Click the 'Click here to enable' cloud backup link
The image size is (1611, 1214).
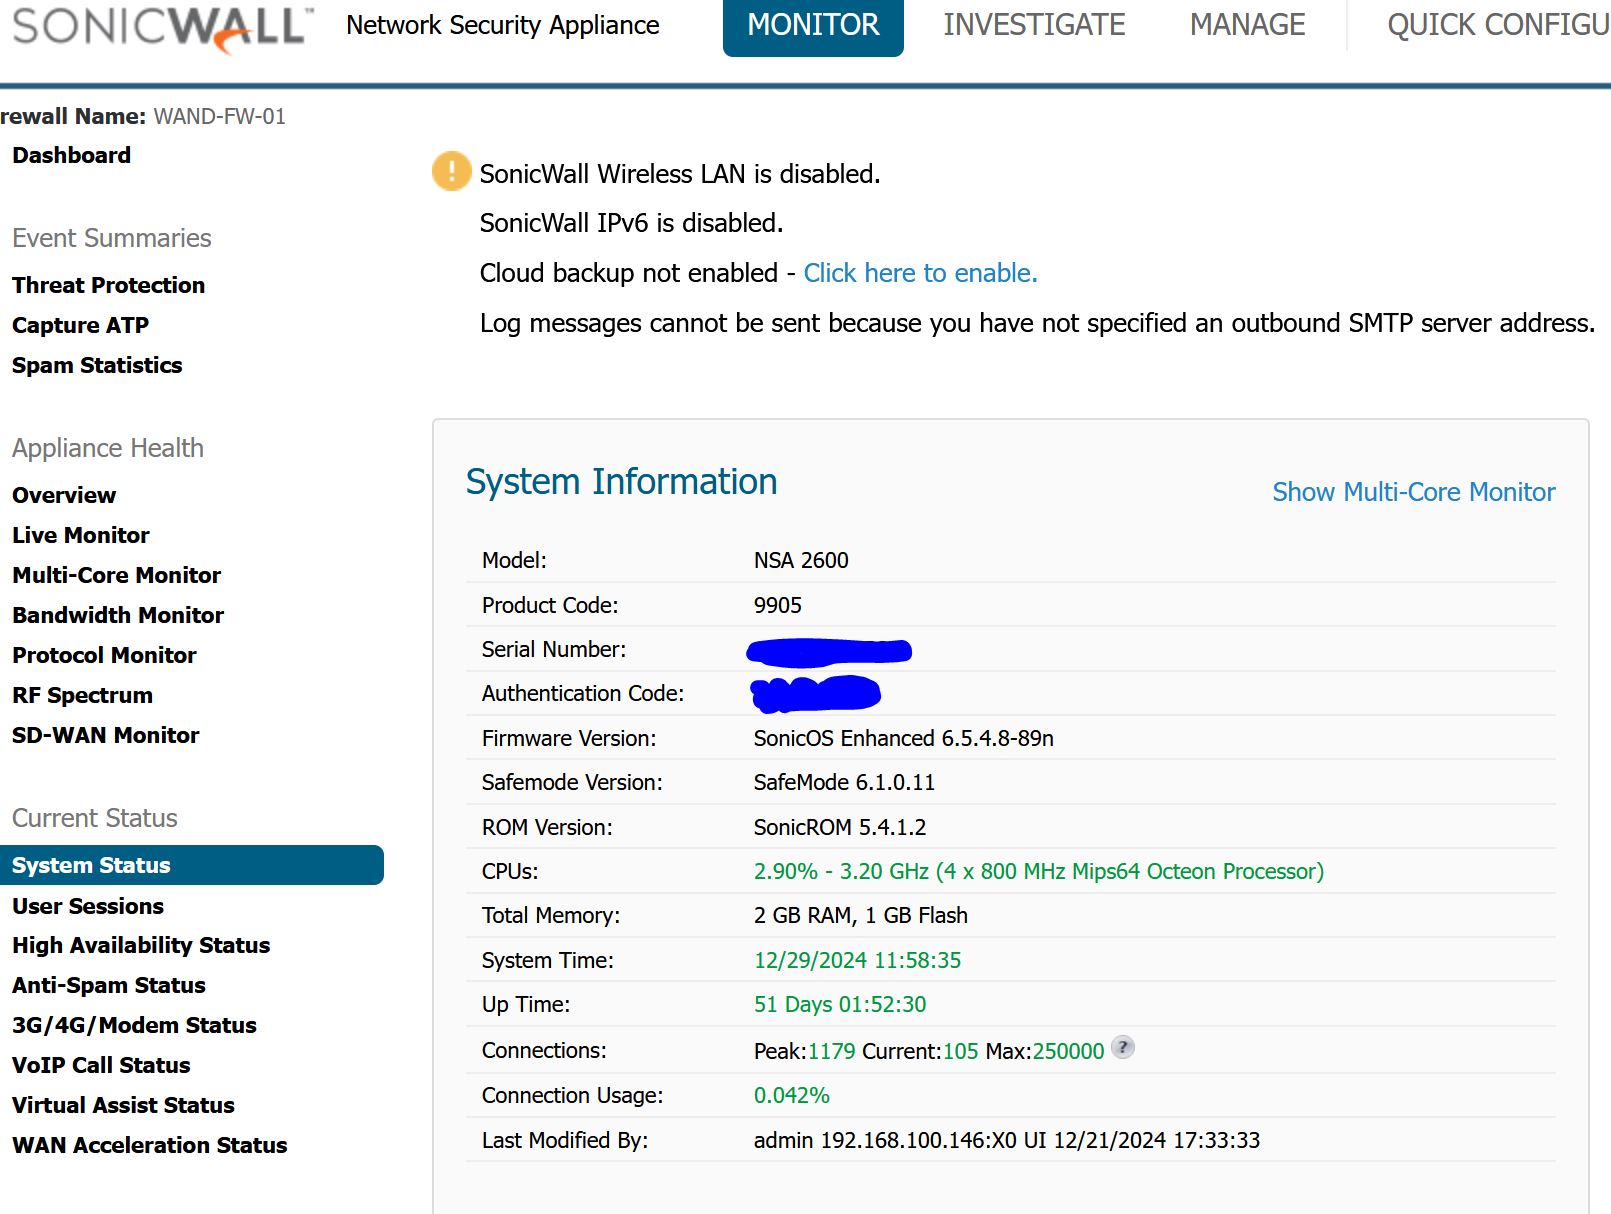tap(920, 273)
